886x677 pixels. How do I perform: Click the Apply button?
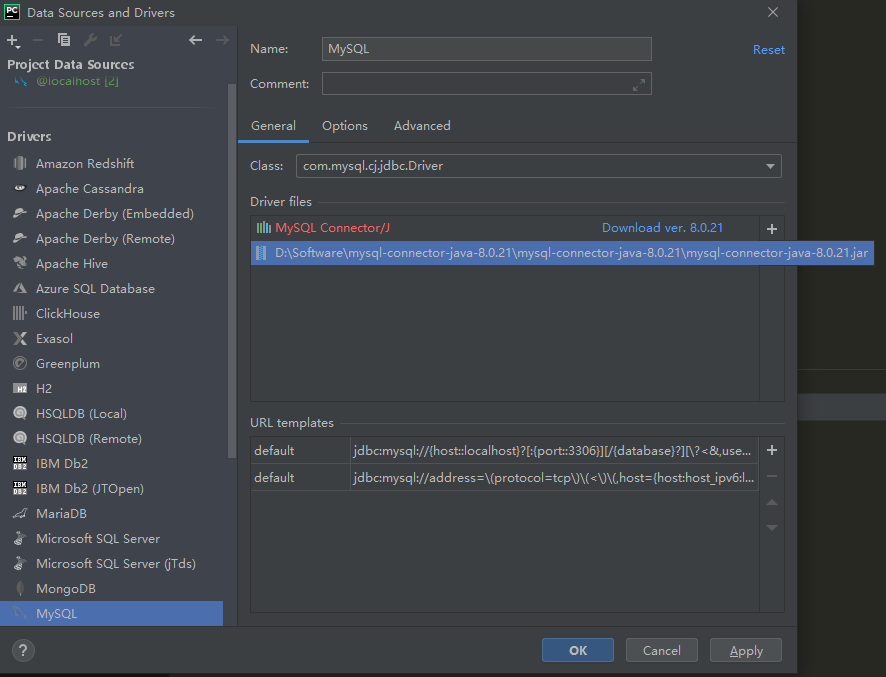point(745,650)
